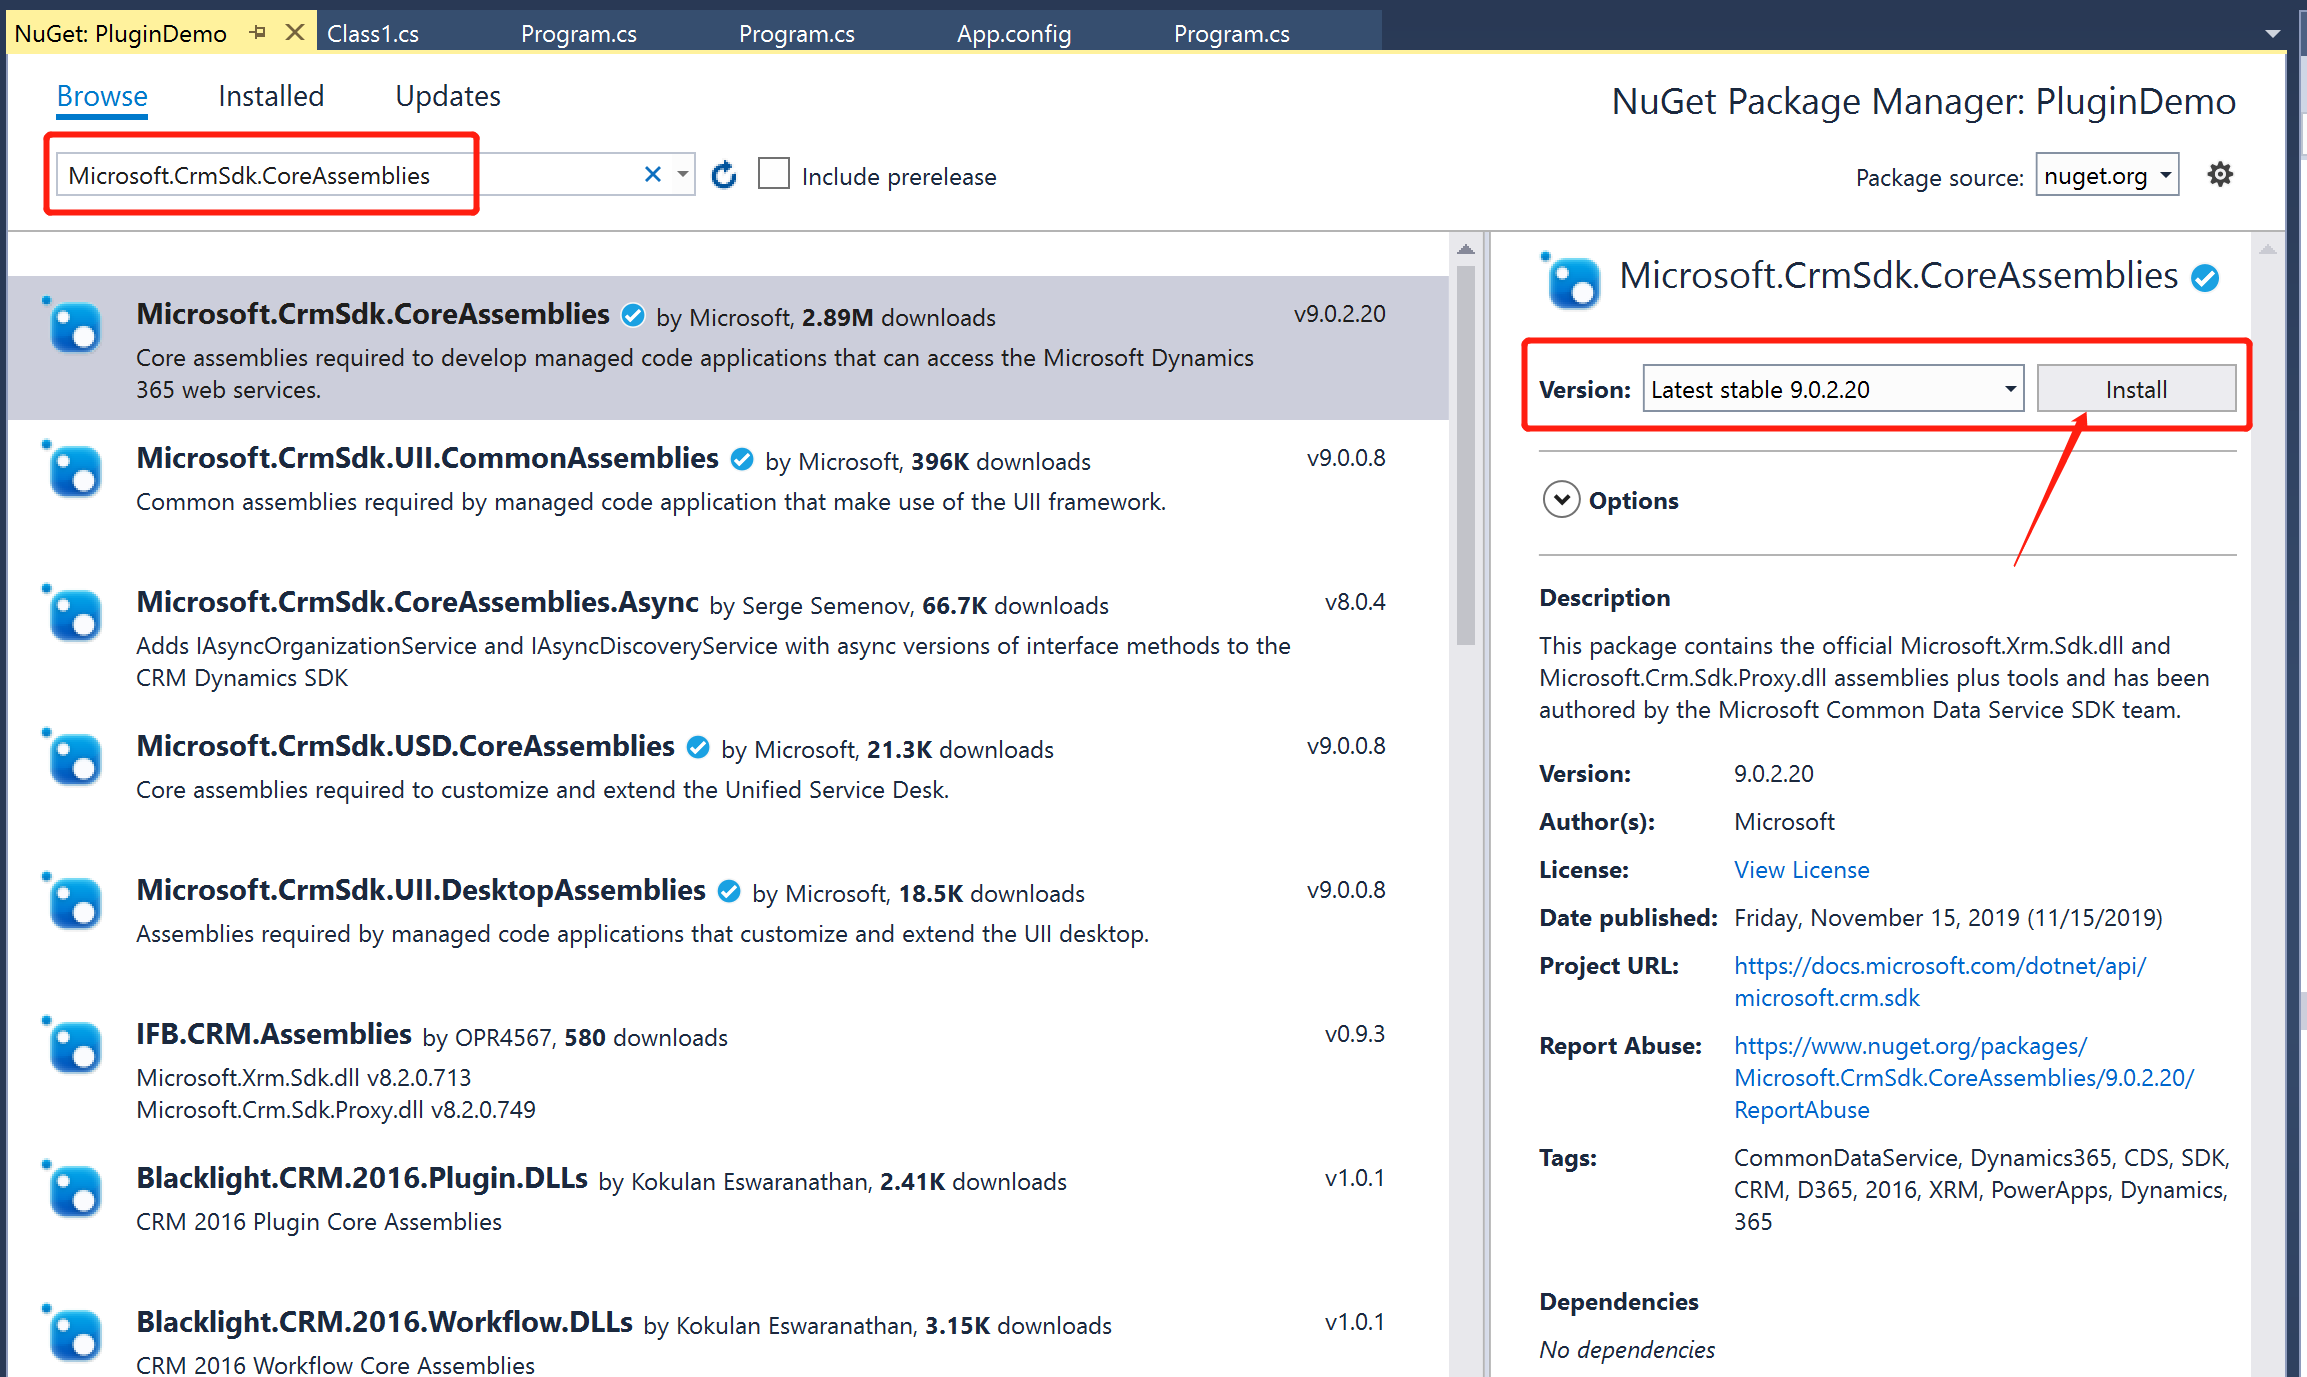Click the Install button
The width and height of the screenshot is (2307, 1377).
(x=2136, y=389)
